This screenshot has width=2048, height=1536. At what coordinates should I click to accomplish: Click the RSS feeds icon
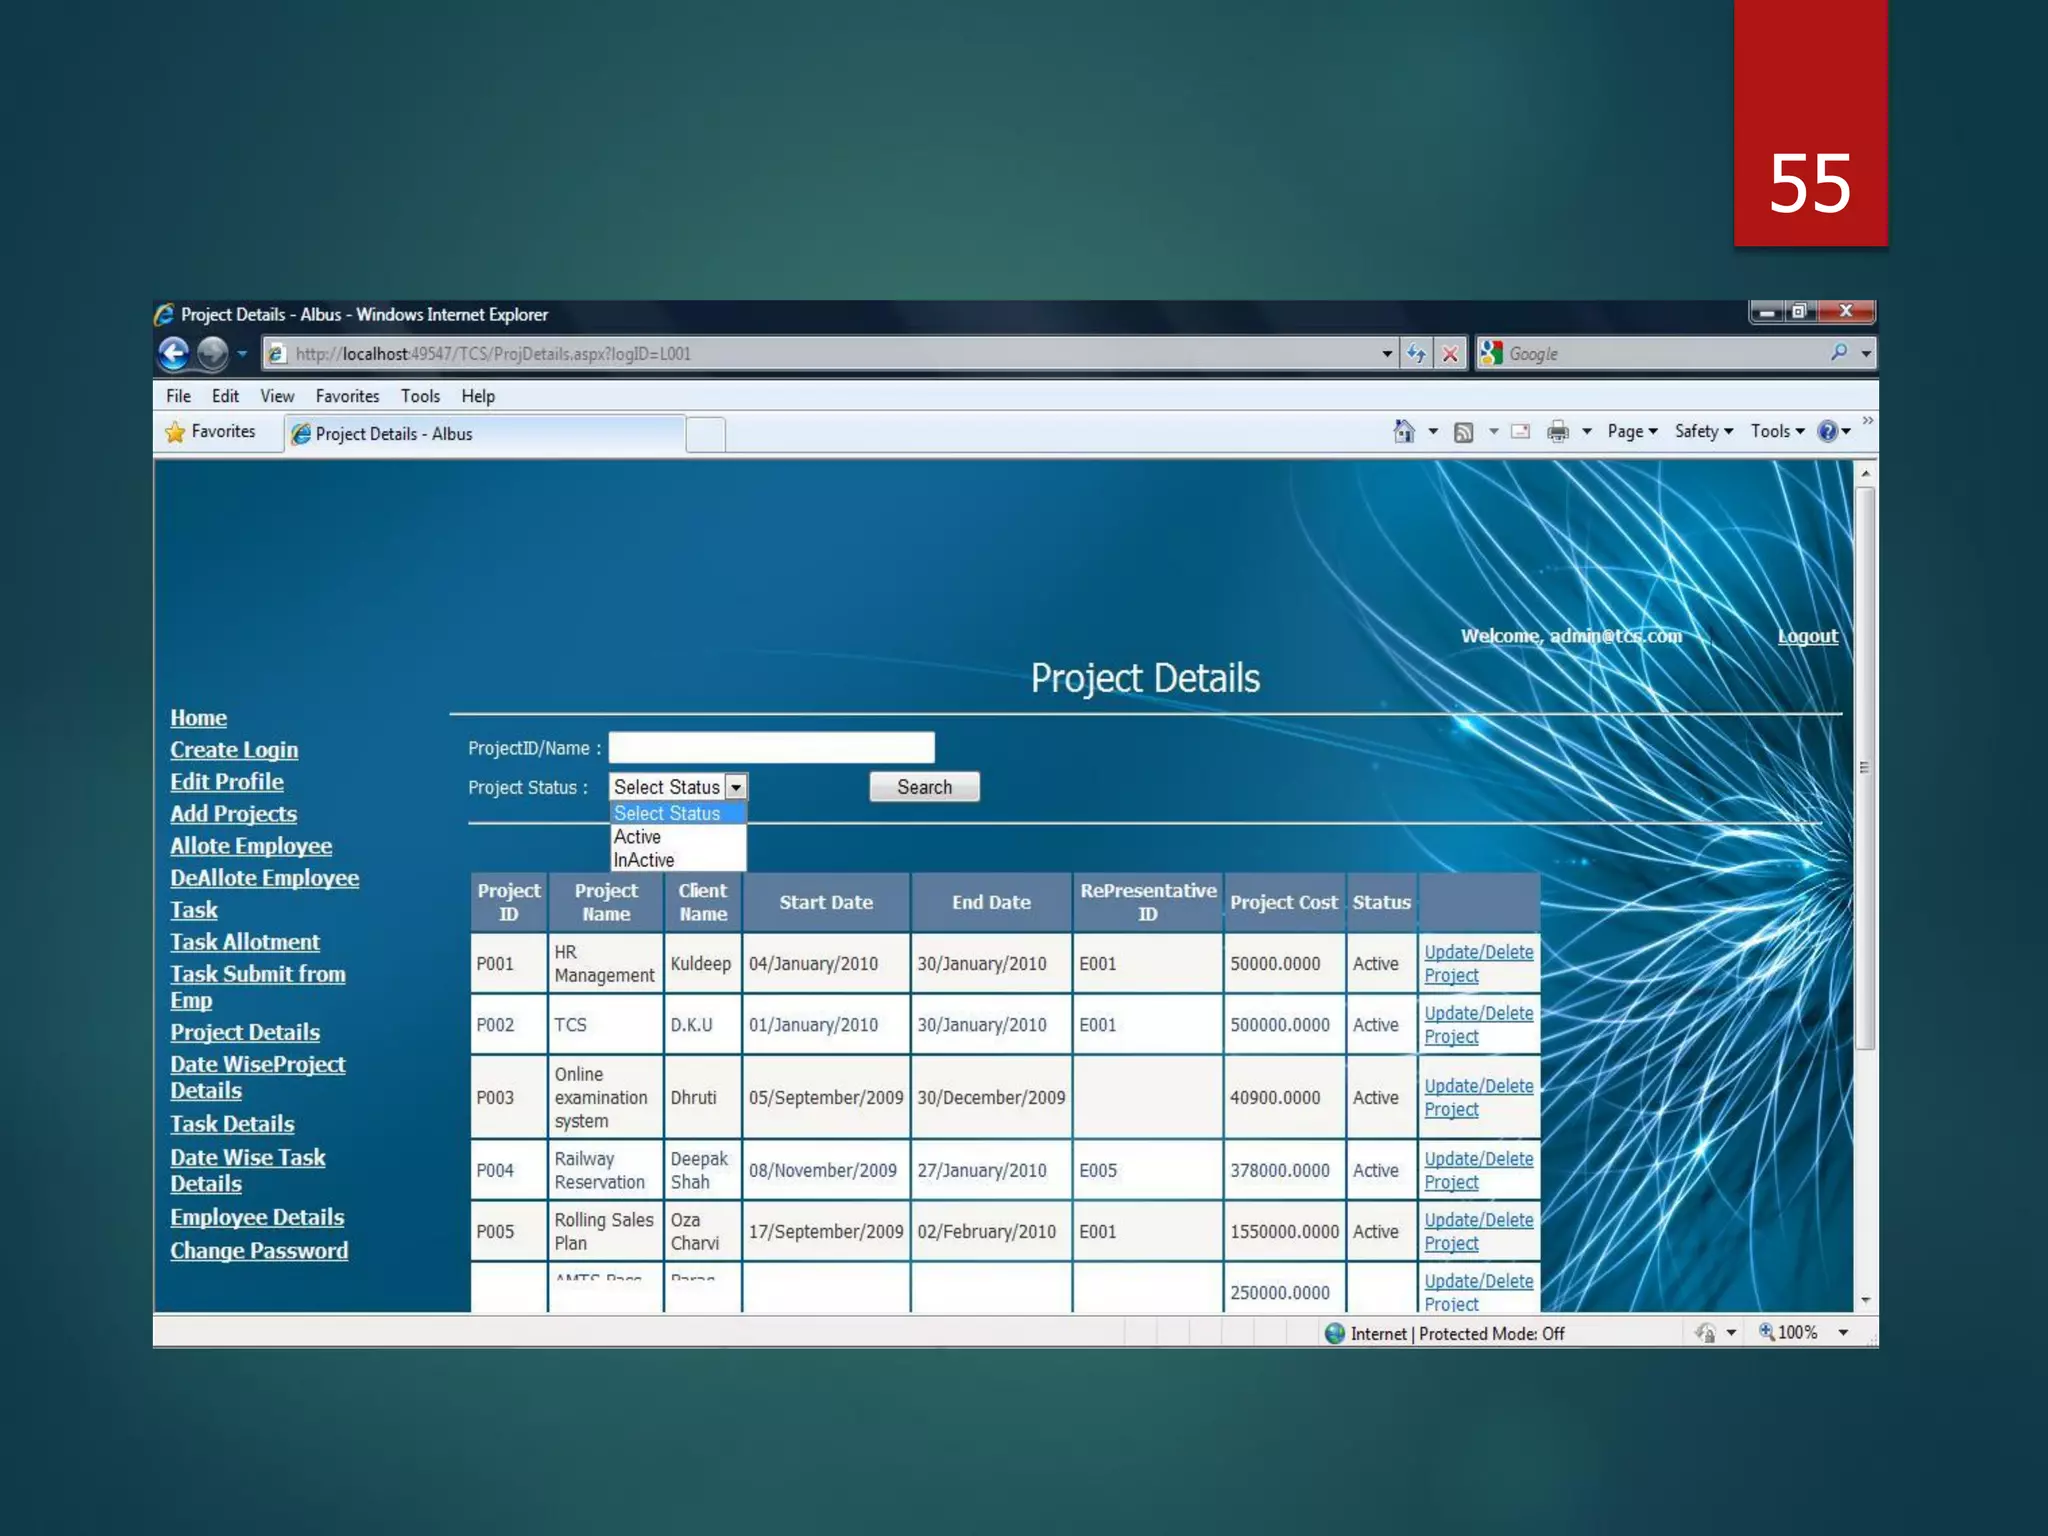pyautogui.click(x=1463, y=432)
